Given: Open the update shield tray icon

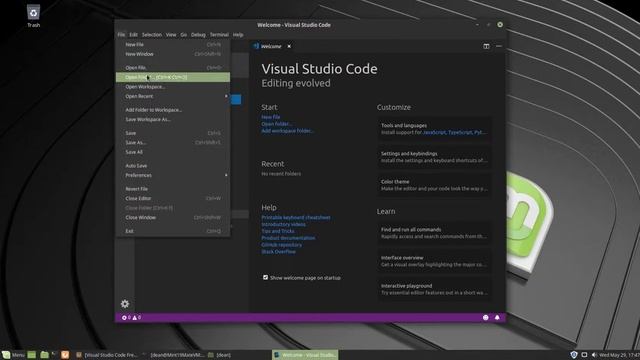Looking at the screenshot, I should 573,355.
